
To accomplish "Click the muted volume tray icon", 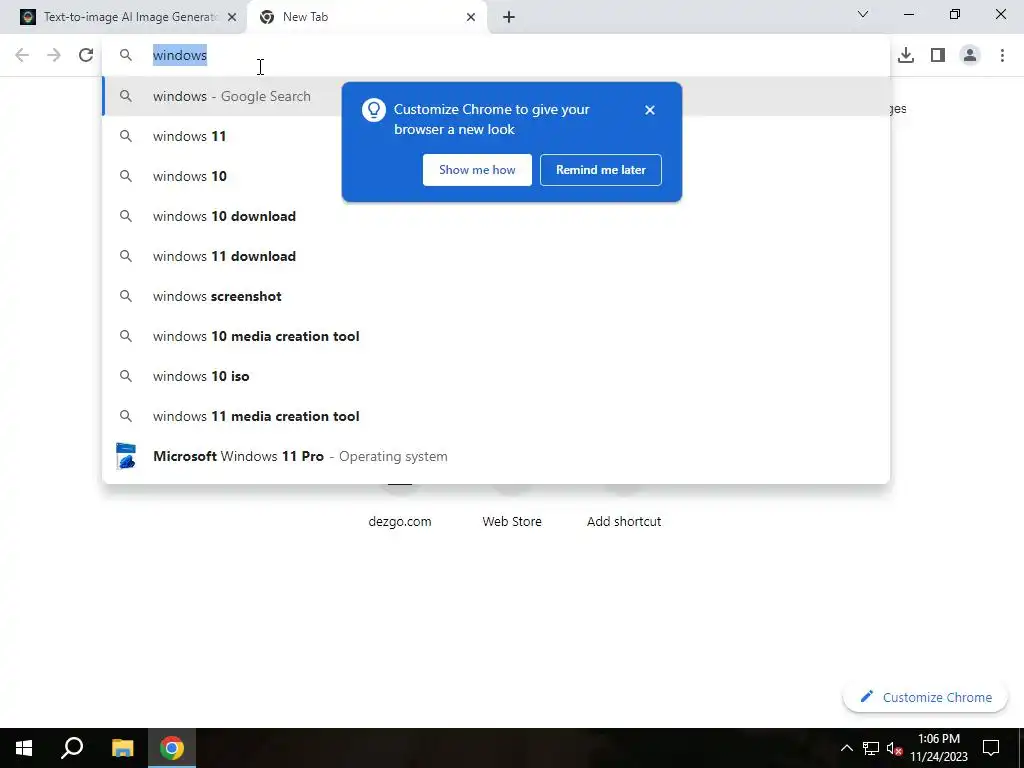I will click(x=894, y=748).
